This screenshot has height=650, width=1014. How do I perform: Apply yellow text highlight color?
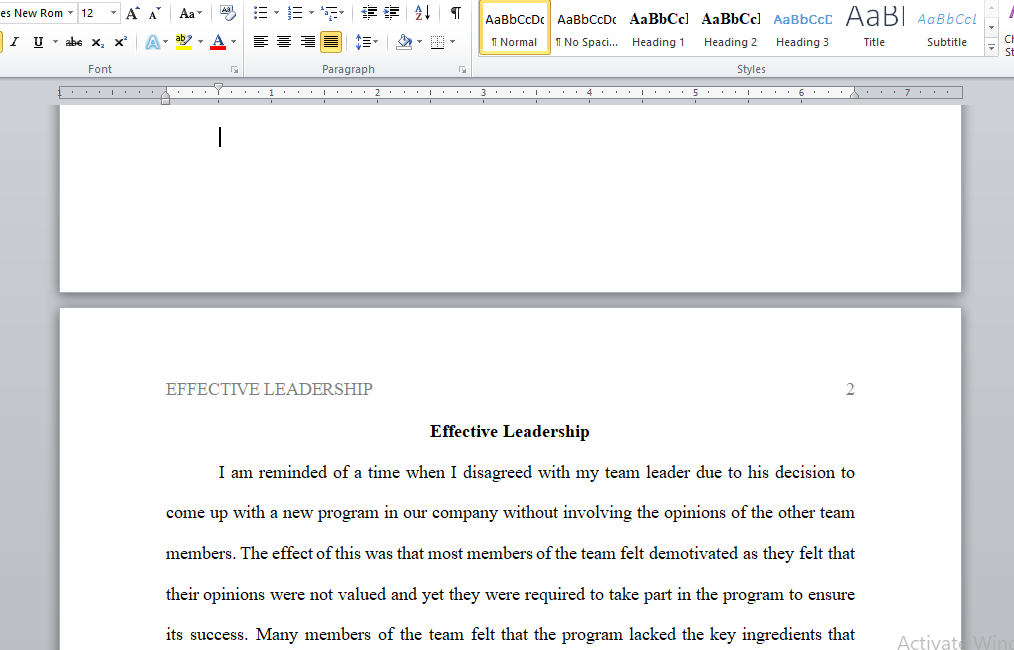[x=184, y=42]
